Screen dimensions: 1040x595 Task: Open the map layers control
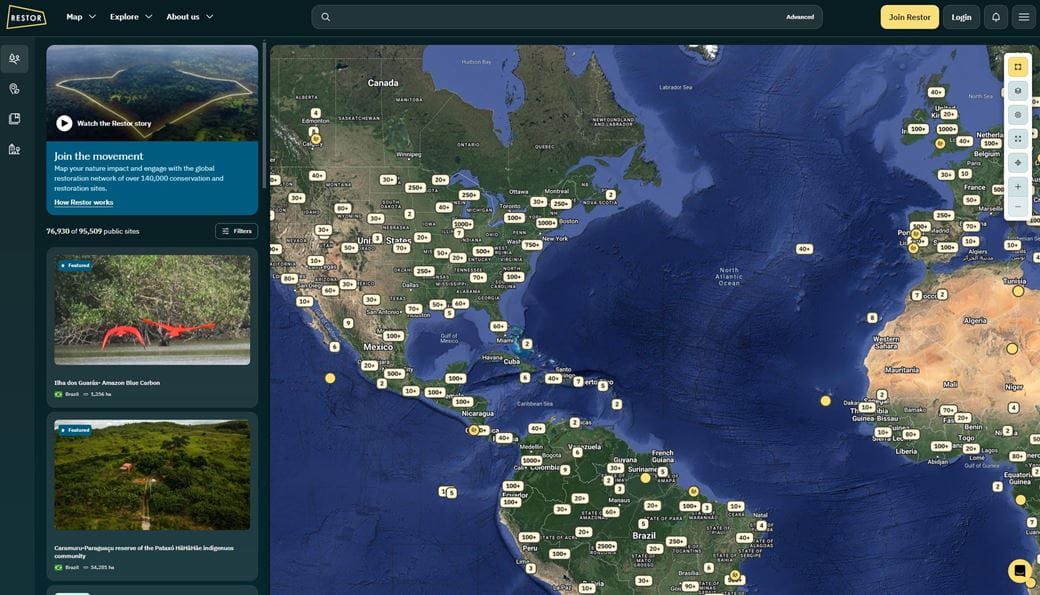(1017, 91)
